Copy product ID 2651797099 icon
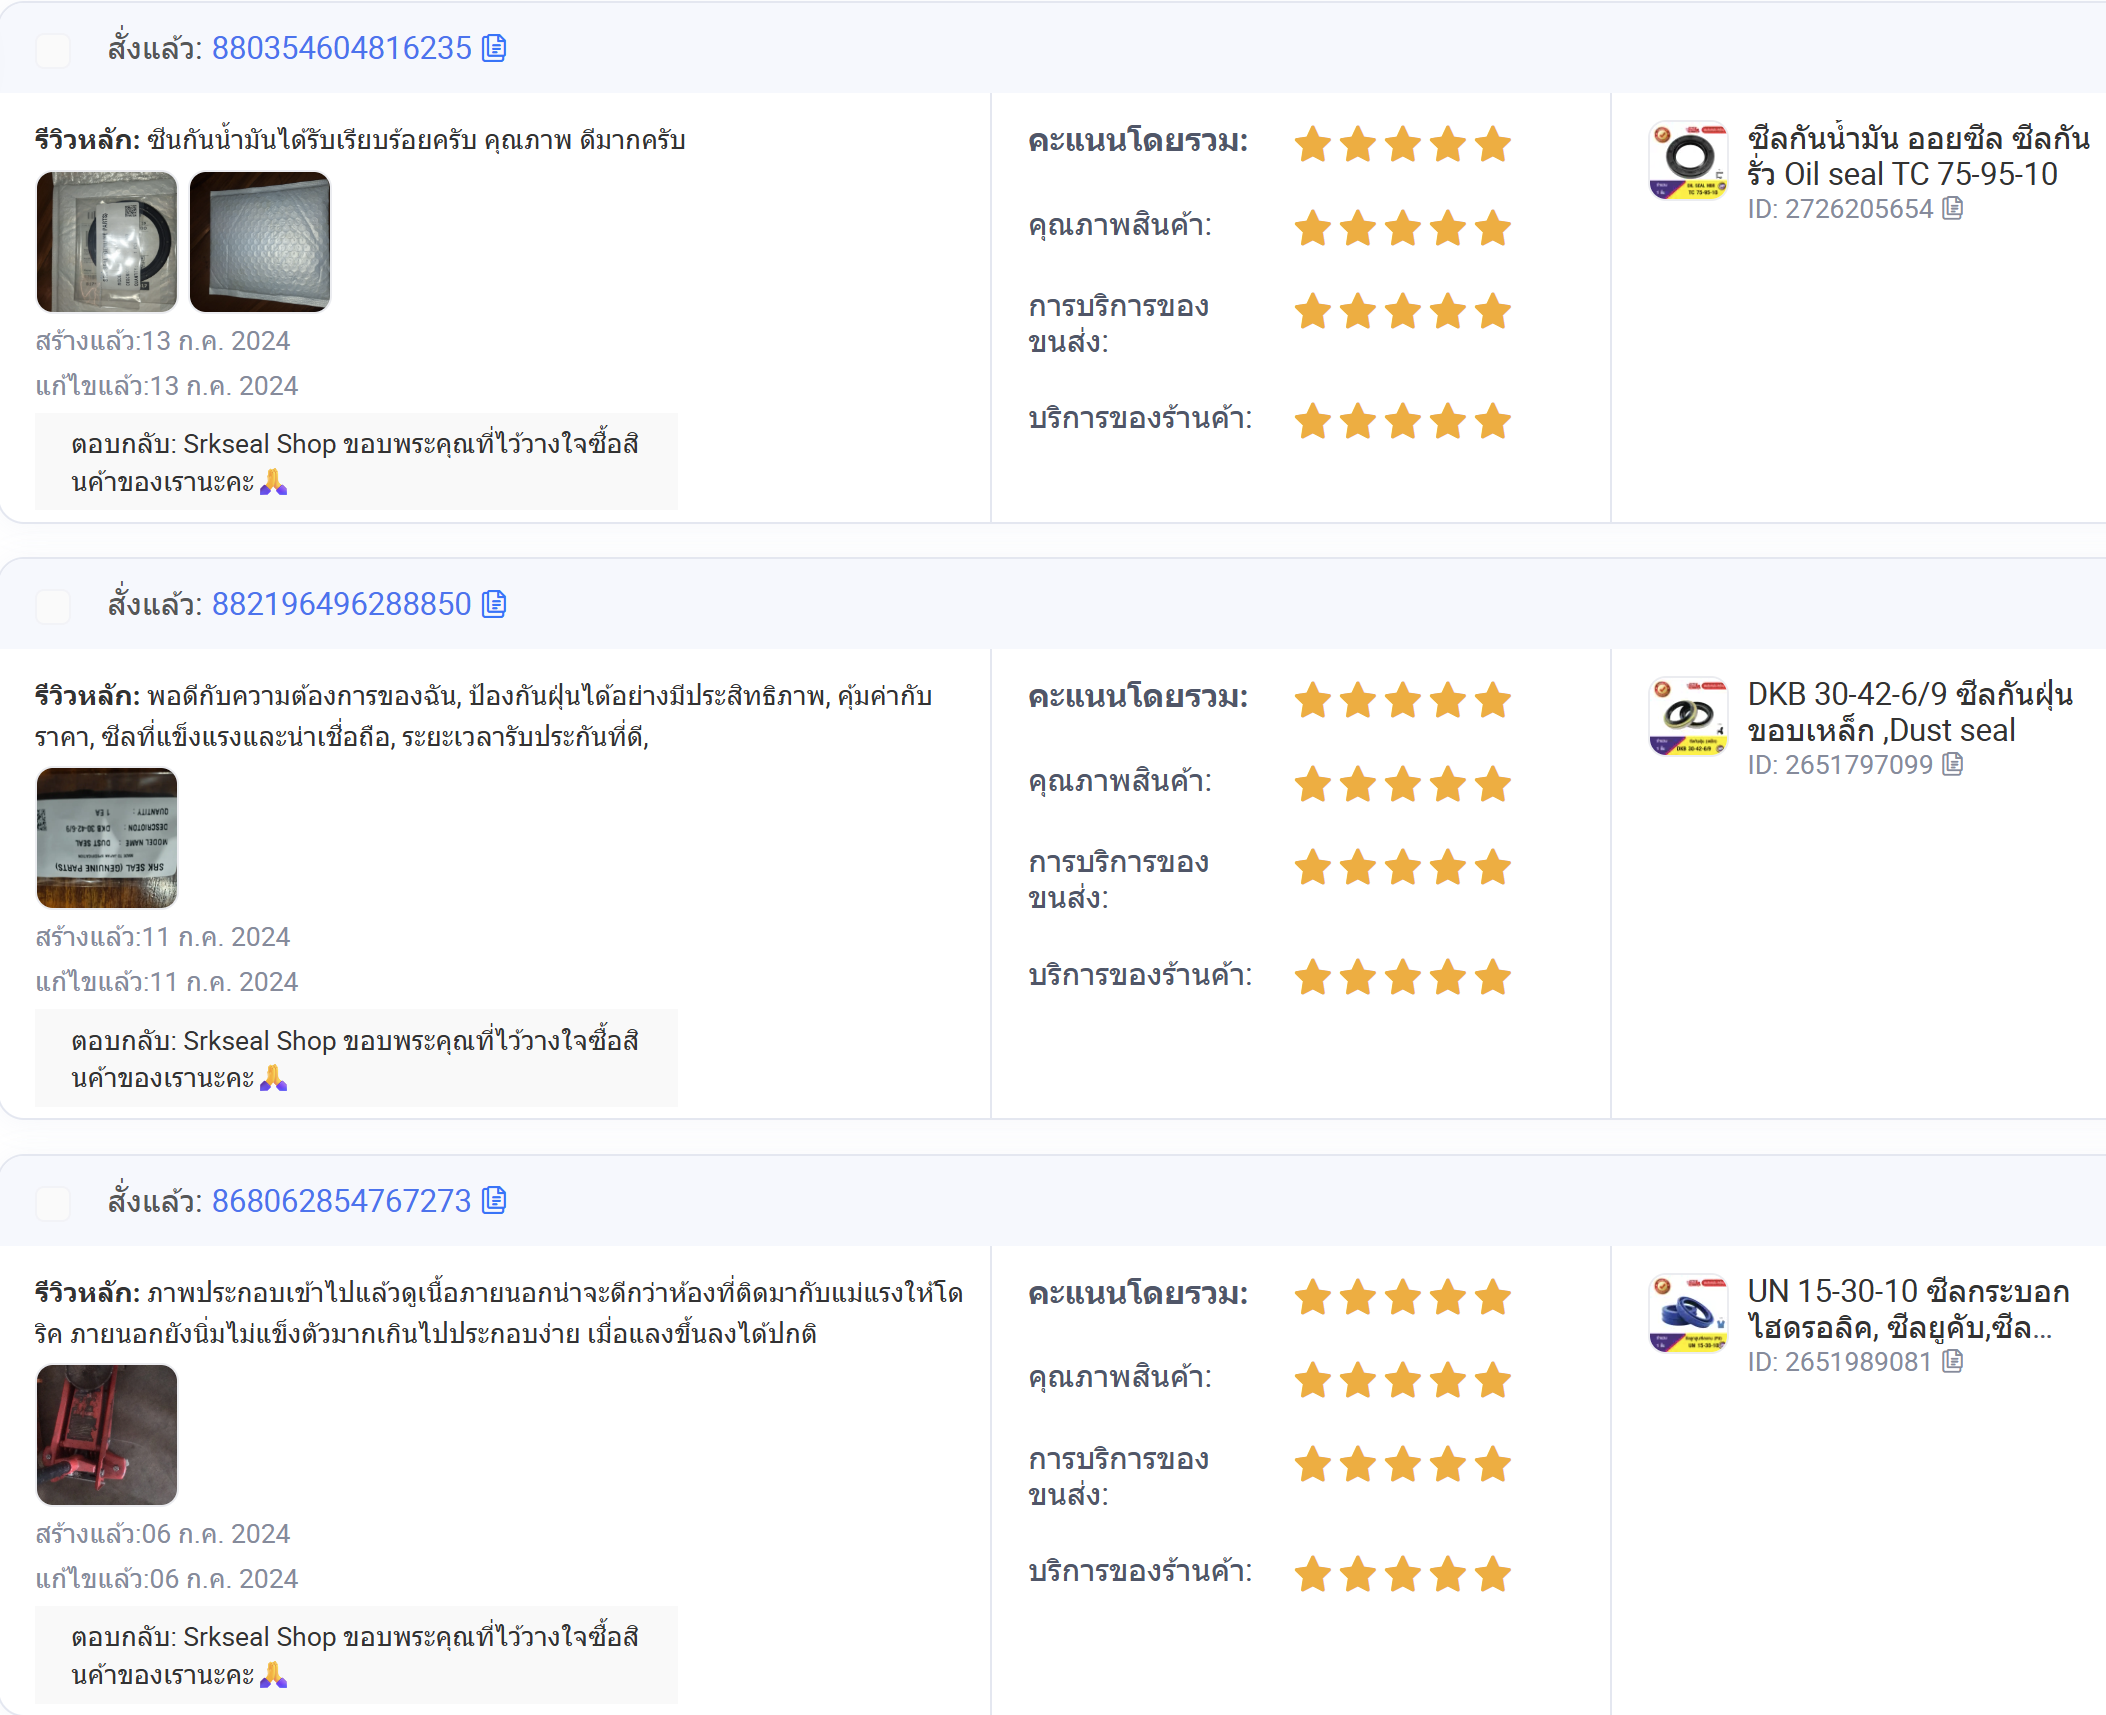Screen dimensions: 2106x1715 point(1953,764)
